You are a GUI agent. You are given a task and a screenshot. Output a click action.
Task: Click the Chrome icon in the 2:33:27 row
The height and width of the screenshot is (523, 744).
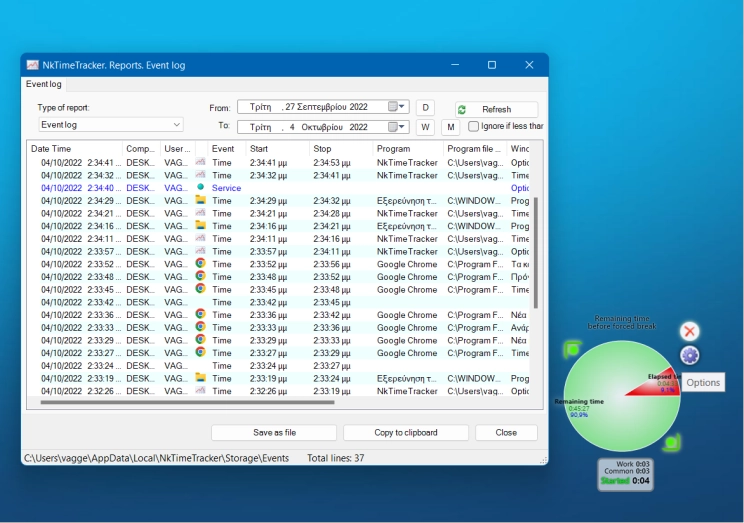pos(201,353)
